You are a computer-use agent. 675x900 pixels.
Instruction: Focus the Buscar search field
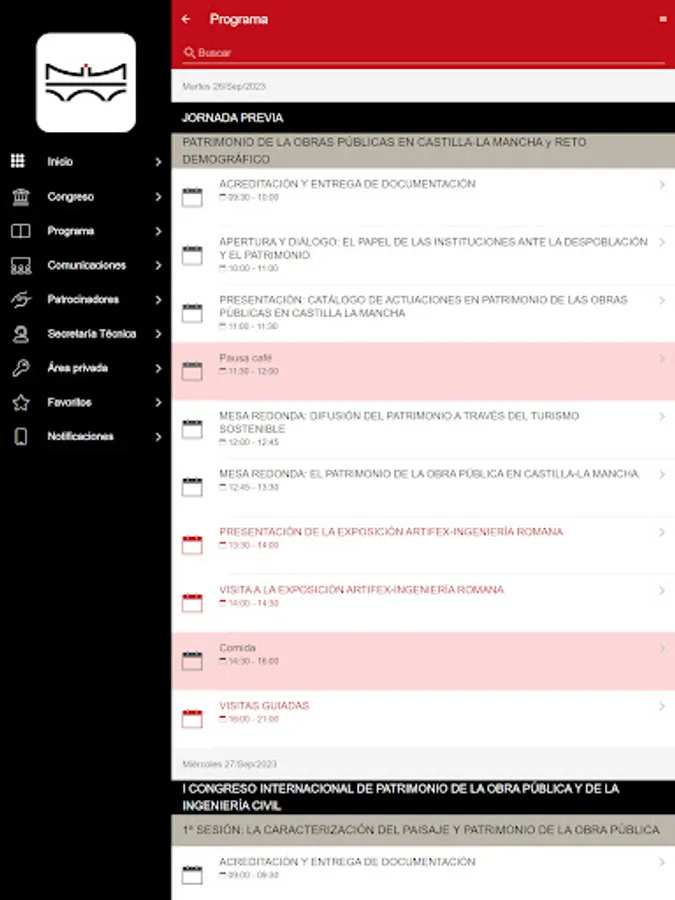pos(424,53)
